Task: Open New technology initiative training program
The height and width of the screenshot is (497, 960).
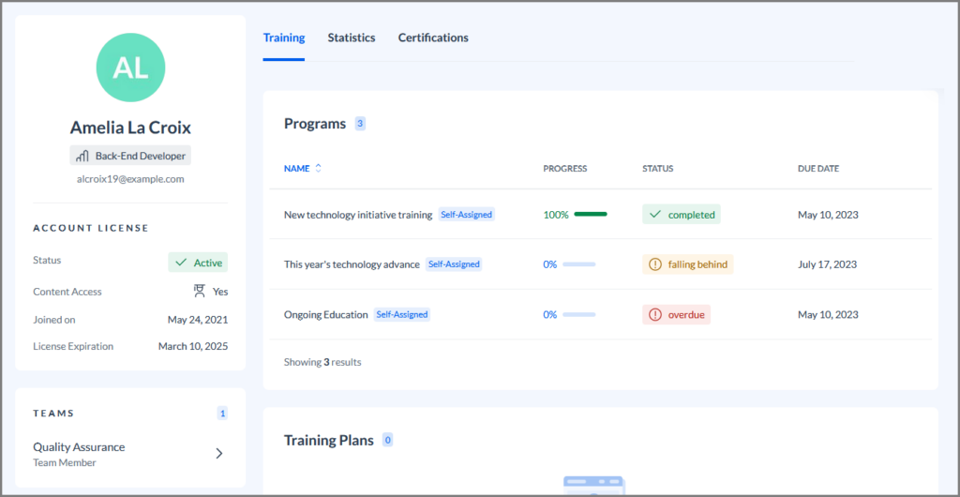Action: click(x=358, y=215)
